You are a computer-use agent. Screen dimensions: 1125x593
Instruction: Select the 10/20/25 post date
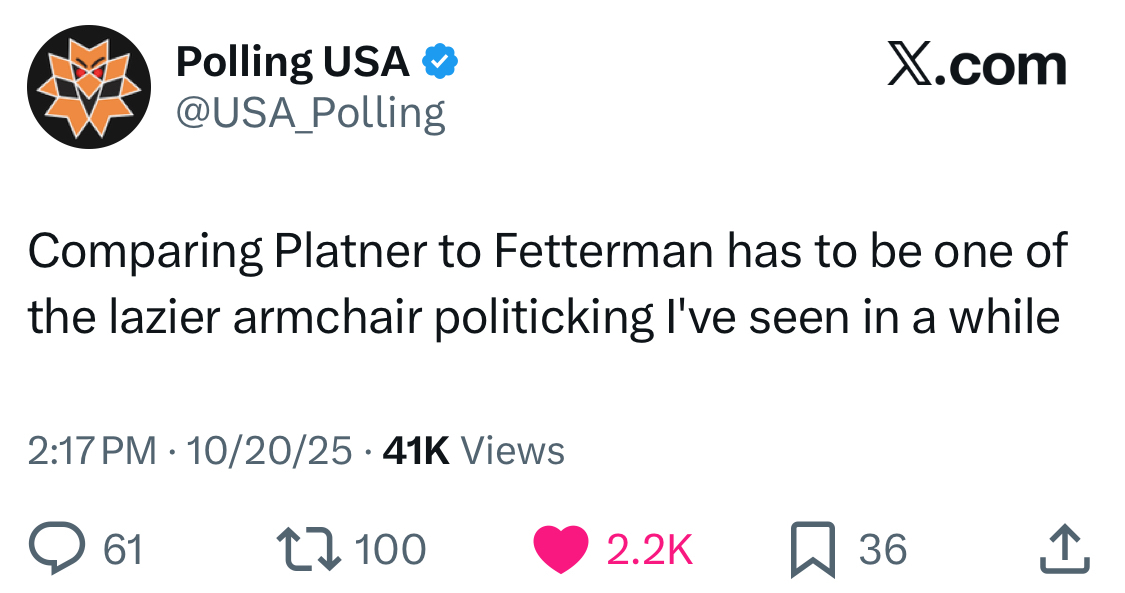point(269,451)
